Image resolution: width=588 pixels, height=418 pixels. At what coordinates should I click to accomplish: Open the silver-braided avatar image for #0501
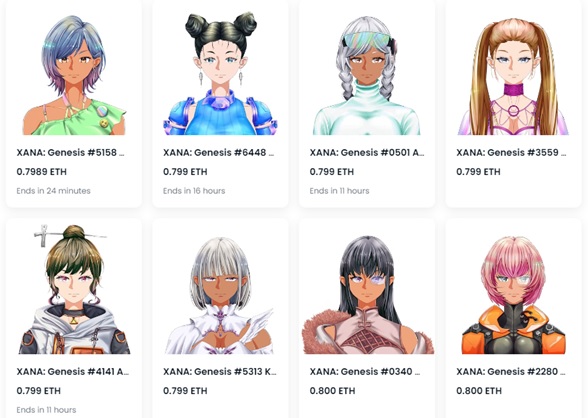367,74
